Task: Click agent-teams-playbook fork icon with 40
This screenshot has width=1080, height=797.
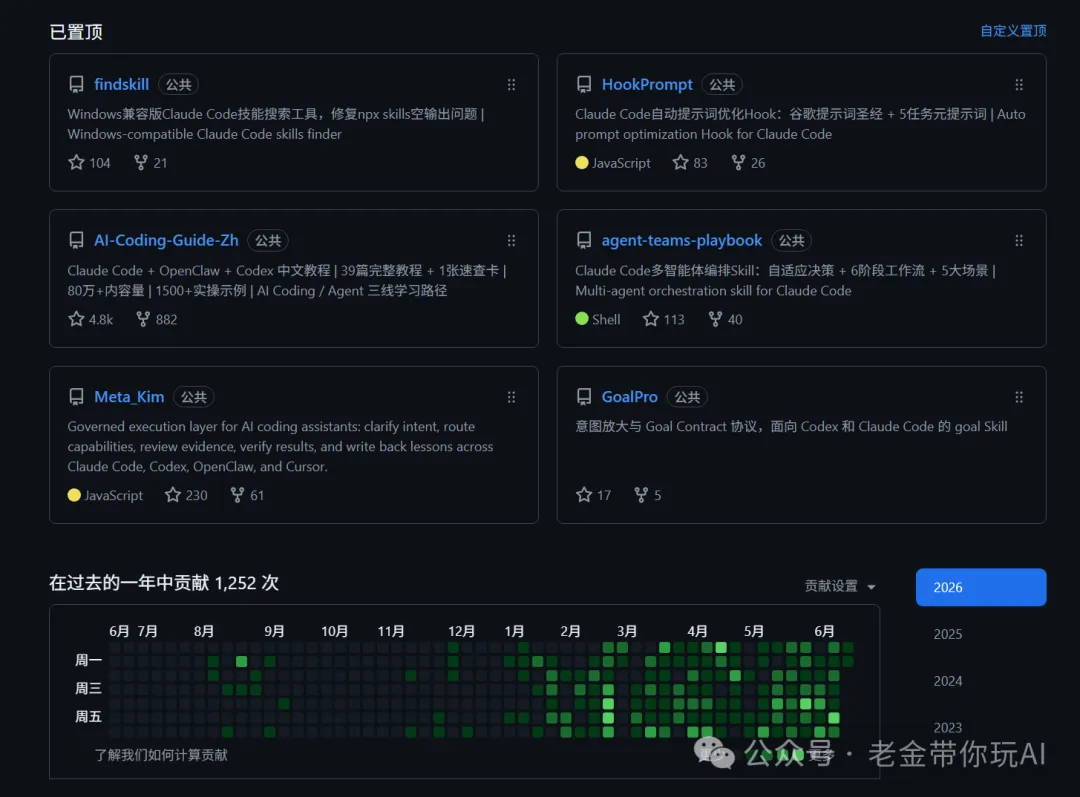Action: 715,319
